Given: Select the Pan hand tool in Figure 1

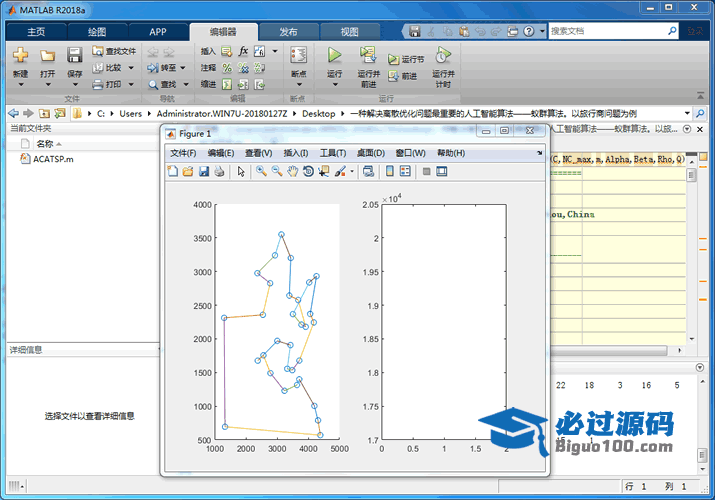Looking at the screenshot, I should [x=292, y=171].
